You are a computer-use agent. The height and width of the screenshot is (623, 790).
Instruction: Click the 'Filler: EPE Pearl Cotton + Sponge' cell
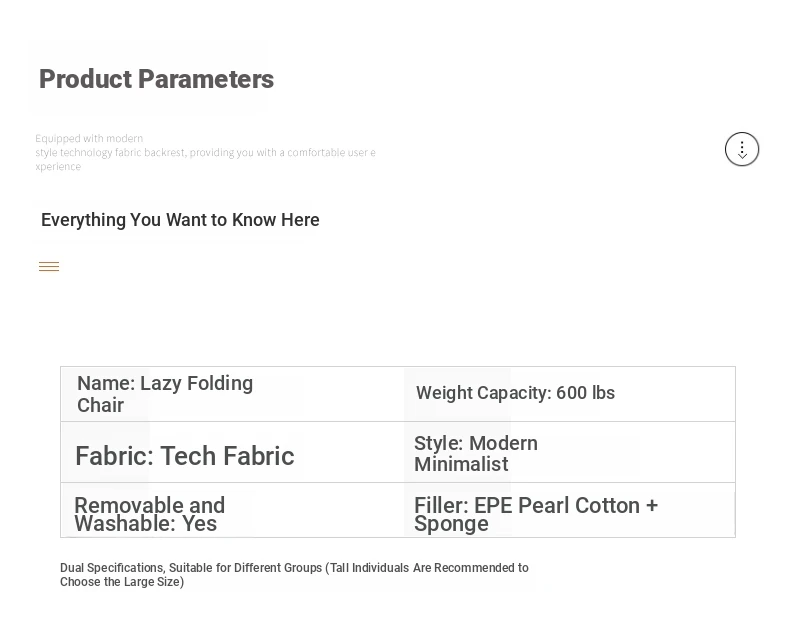(x=569, y=510)
